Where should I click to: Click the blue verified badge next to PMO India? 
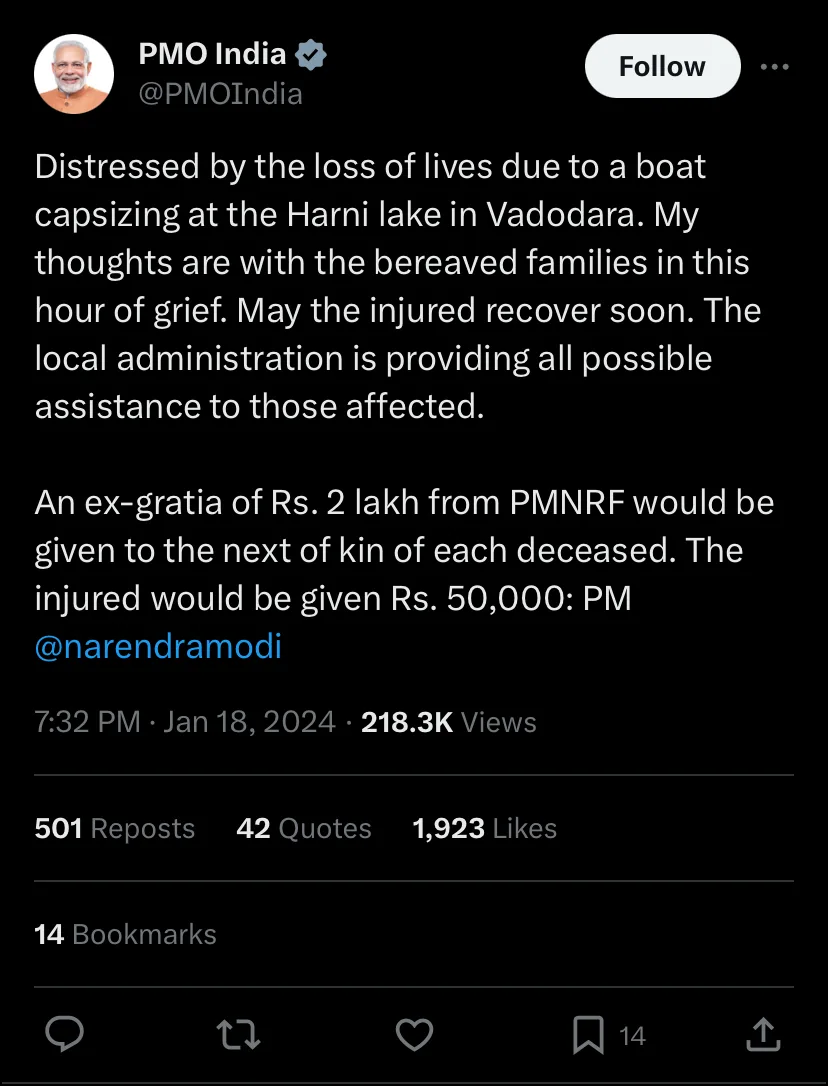point(311,55)
